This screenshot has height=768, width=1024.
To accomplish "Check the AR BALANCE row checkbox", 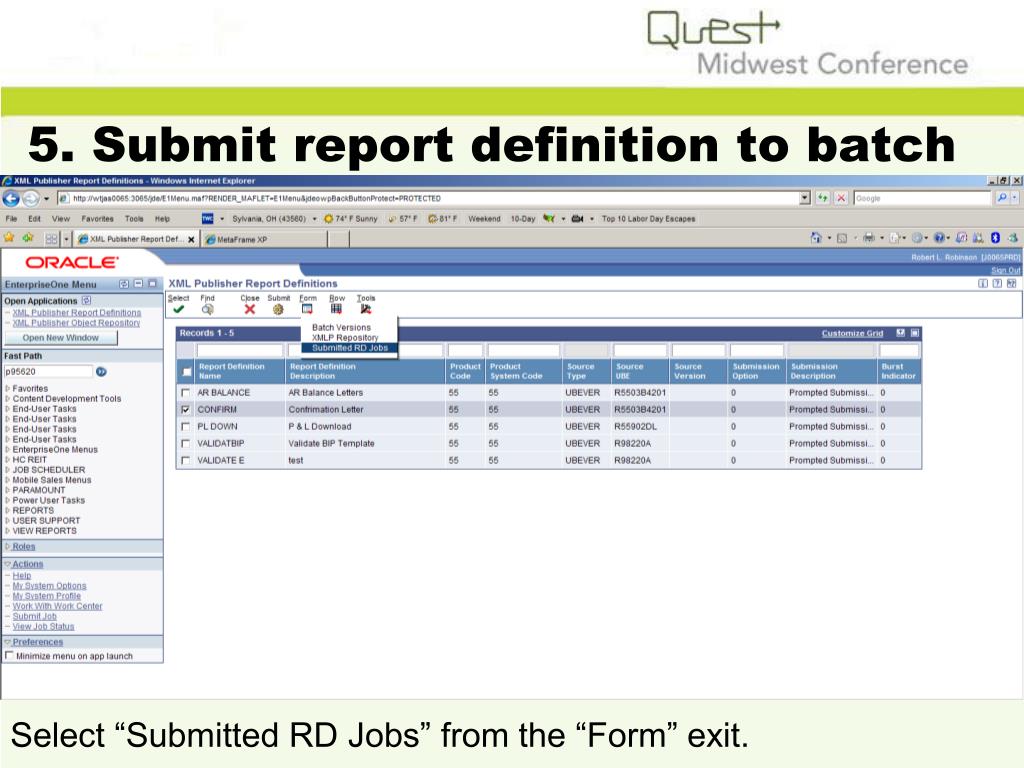I will pyautogui.click(x=185, y=393).
